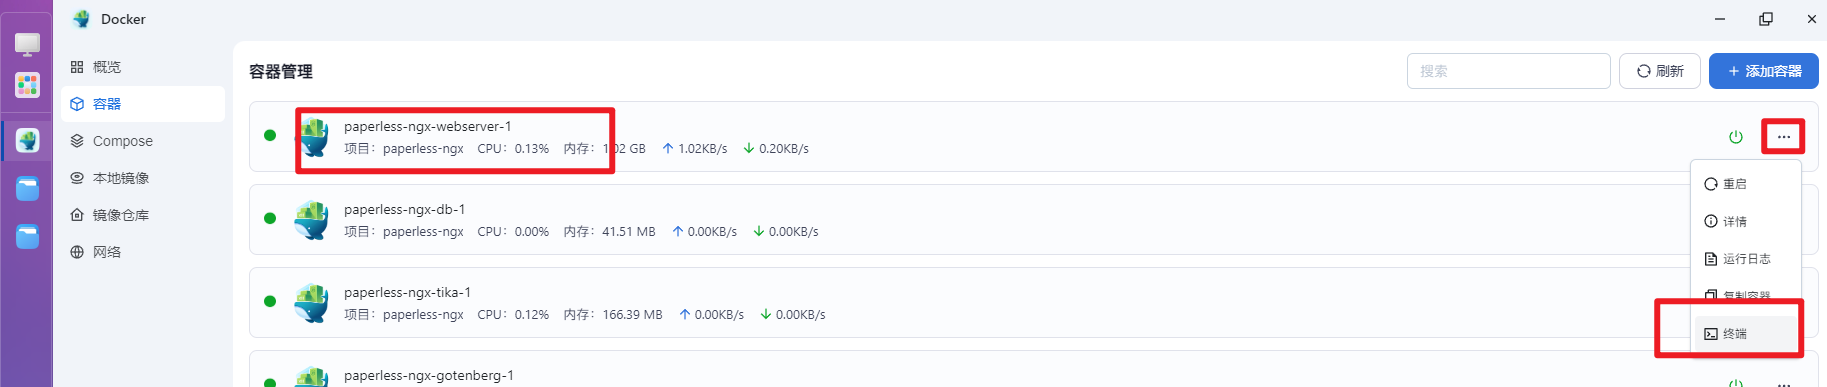
Task: Open more options for paperless-ngx-webserver-1
Action: 1784,137
